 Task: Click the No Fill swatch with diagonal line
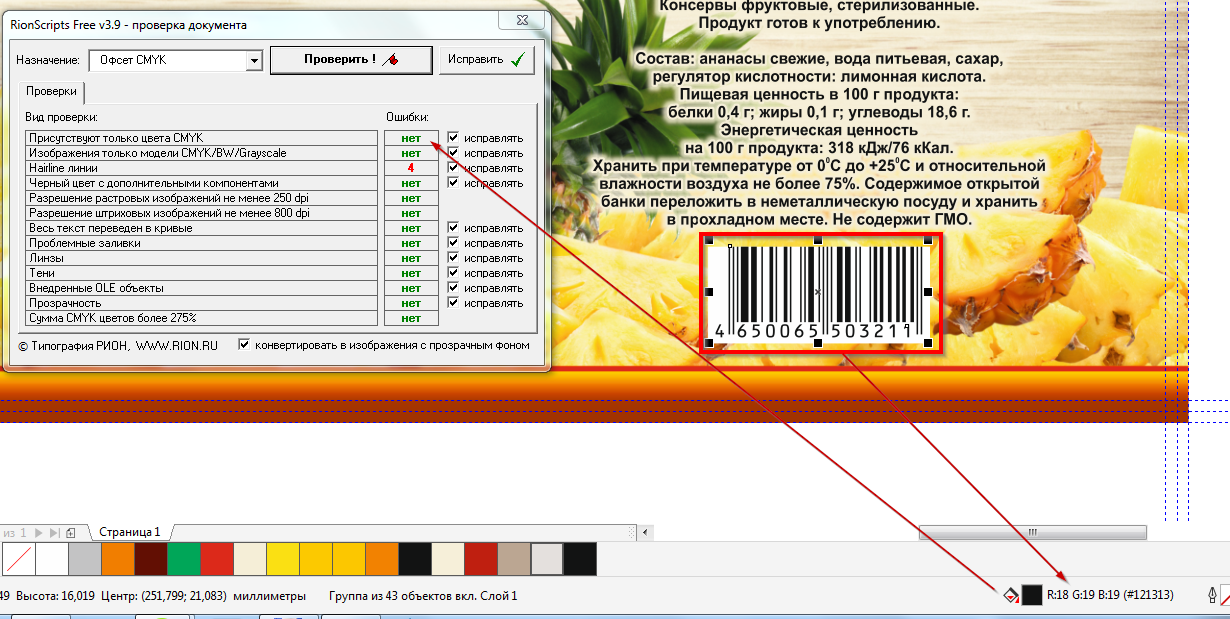[x=20, y=559]
